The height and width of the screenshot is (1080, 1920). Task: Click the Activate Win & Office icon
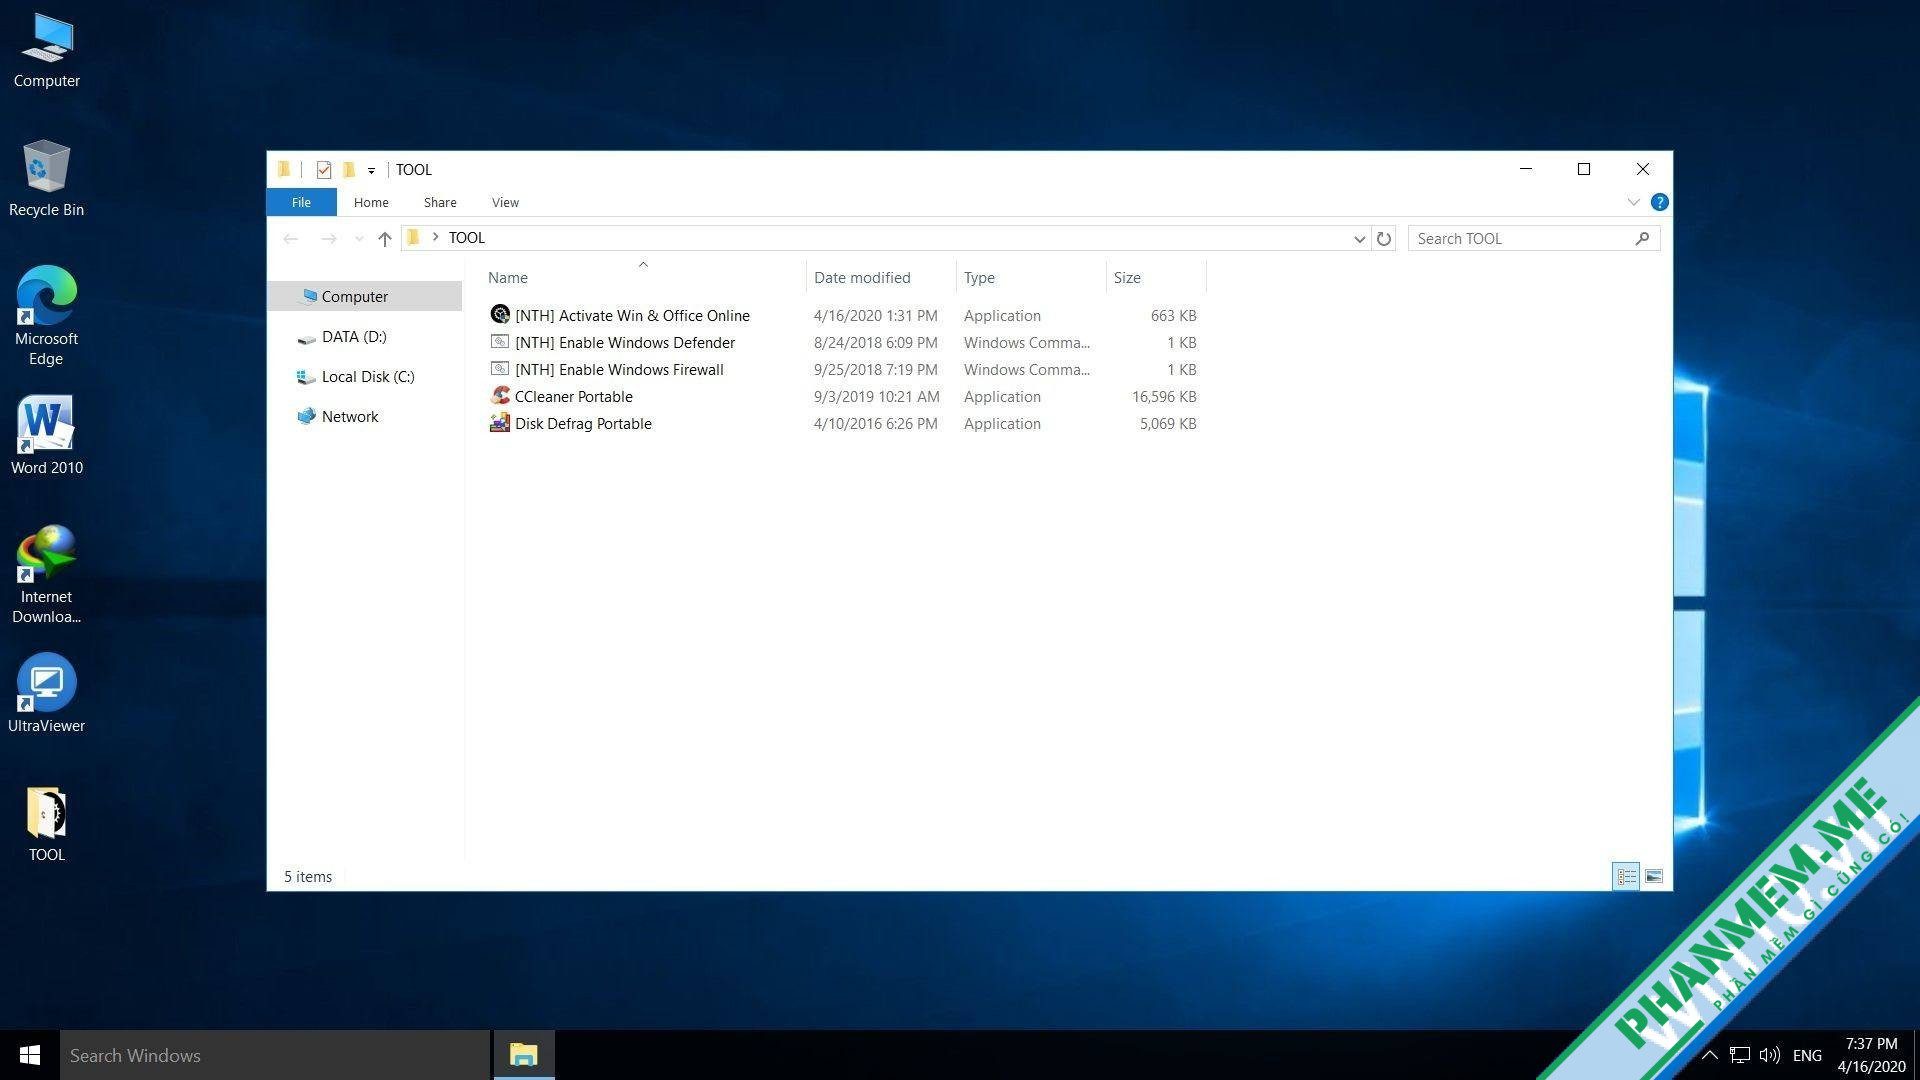tap(499, 315)
